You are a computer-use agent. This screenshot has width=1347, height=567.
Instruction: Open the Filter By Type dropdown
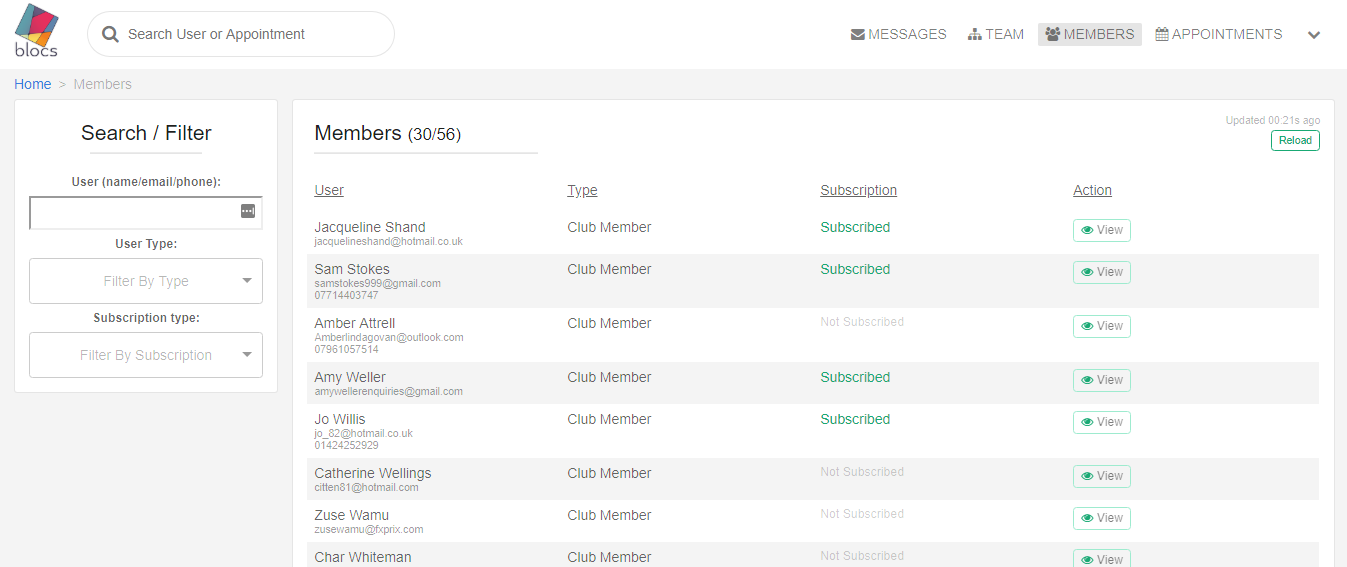pyautogui.click(x=146, y=281)
